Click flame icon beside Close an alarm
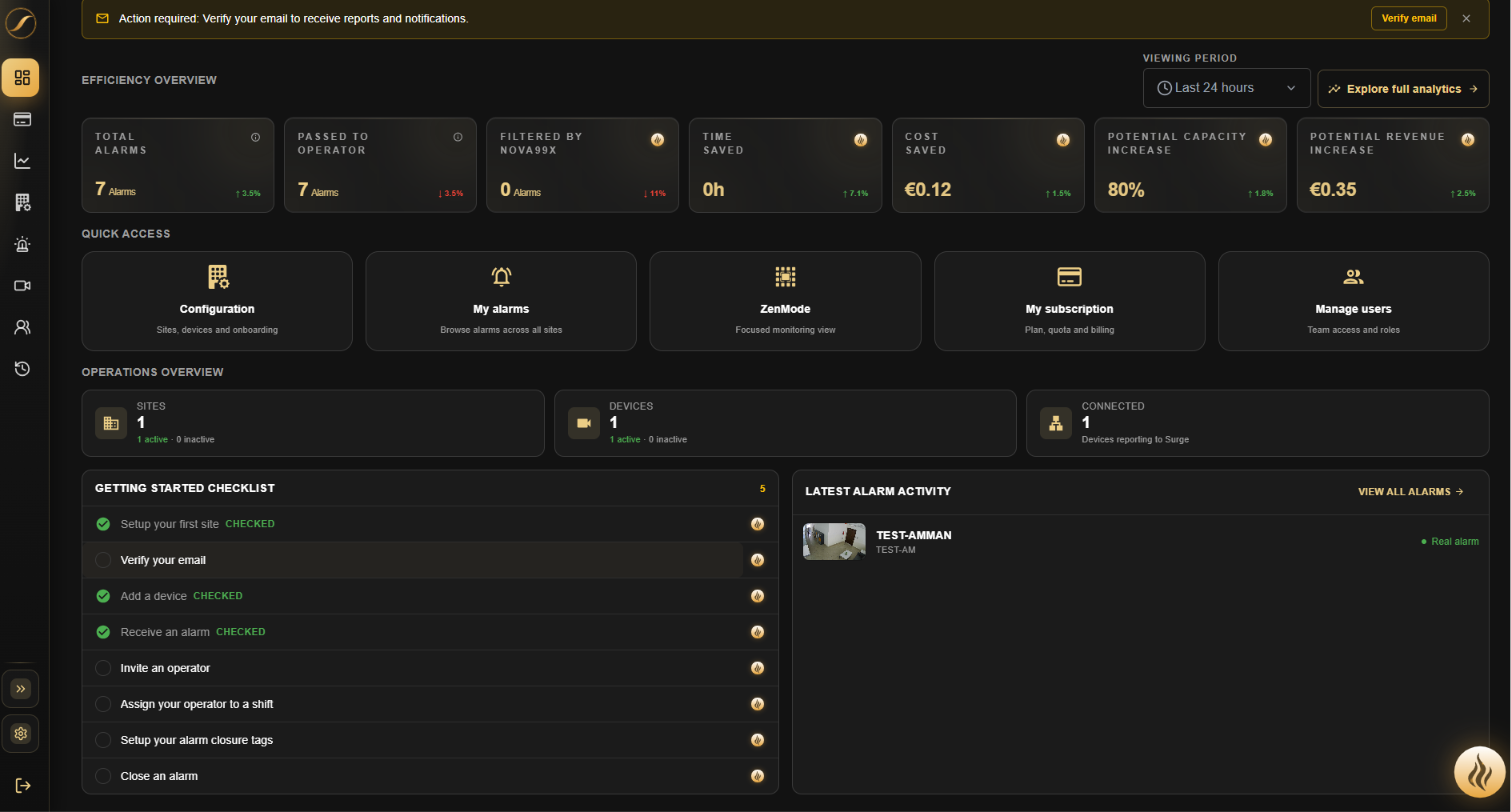Screen dimensions: 1511x812 click(757, 776)
